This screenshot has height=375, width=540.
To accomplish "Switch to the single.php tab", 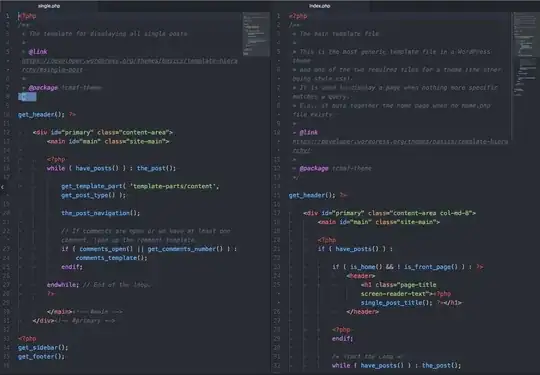I will pos(49,6).
